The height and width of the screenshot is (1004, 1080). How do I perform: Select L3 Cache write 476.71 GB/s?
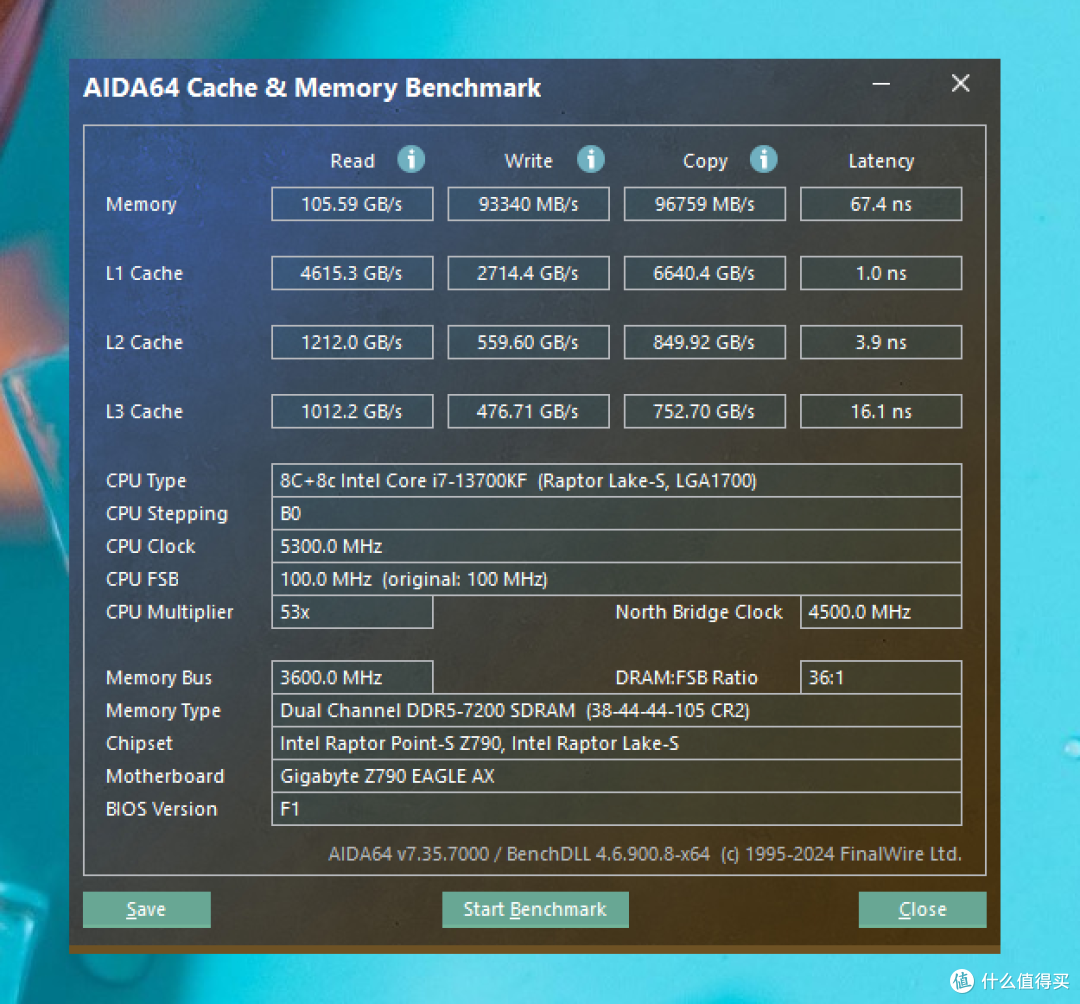click(x=528, y=411)
